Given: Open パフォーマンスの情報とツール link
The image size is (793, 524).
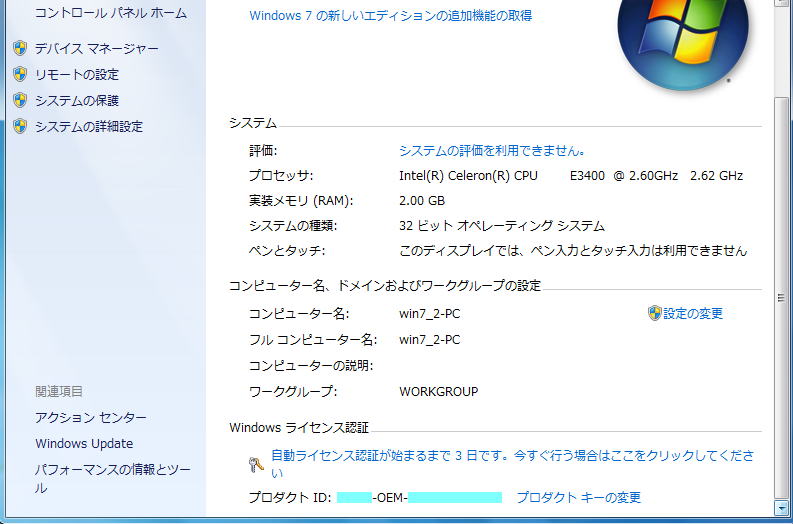Looking at the screenshot, I should (113, 478).
